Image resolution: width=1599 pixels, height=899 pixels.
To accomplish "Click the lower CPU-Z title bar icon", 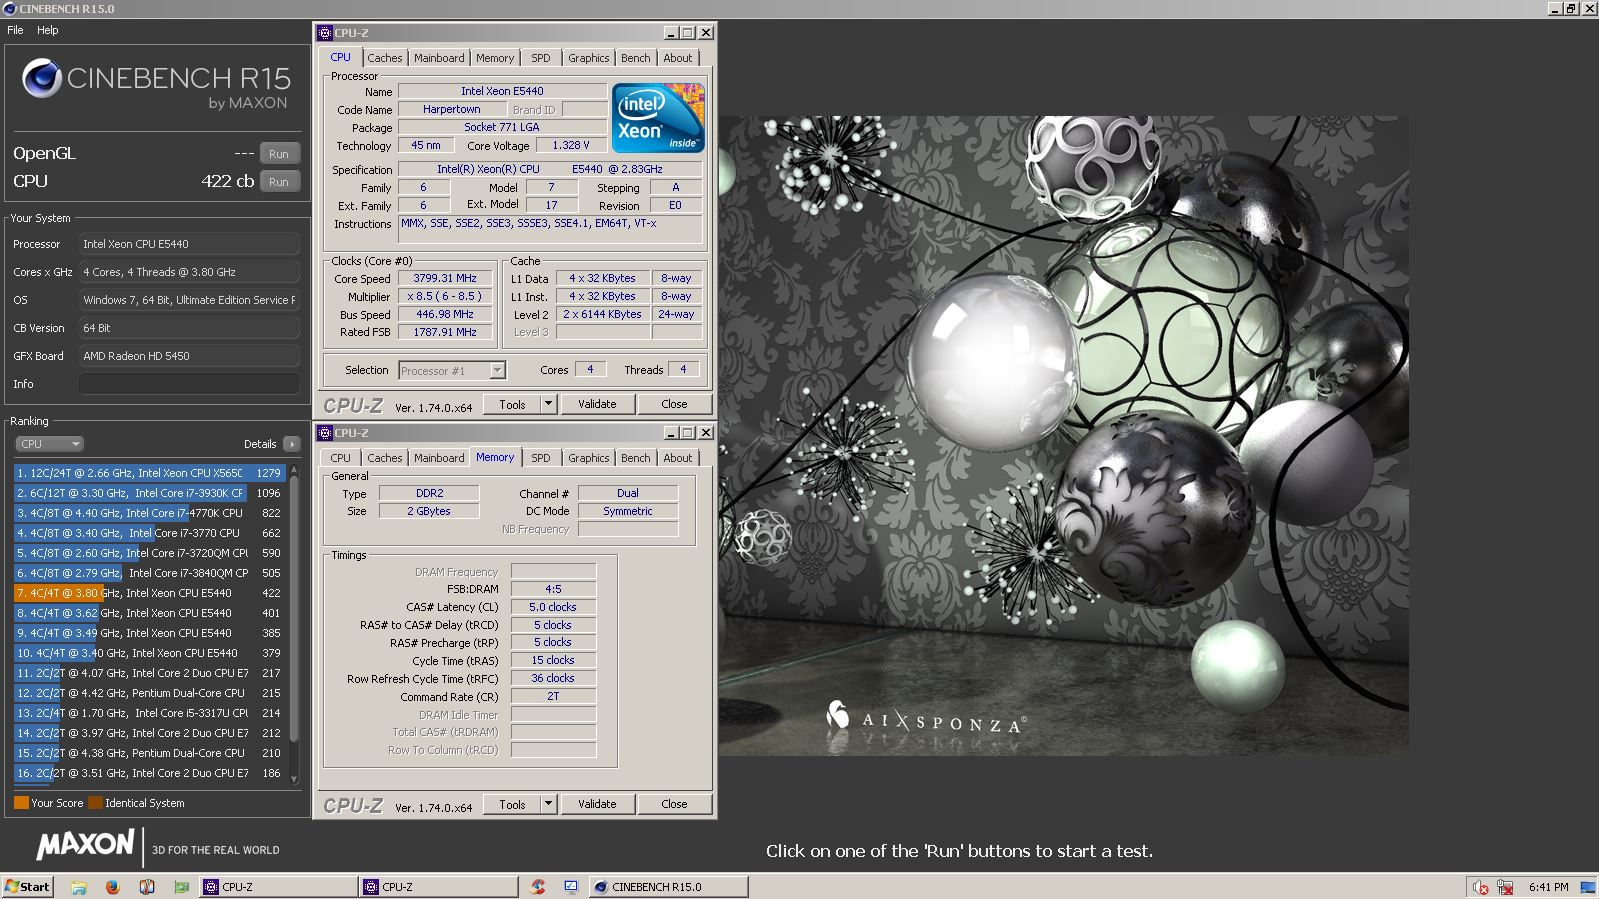I will 325,433.
